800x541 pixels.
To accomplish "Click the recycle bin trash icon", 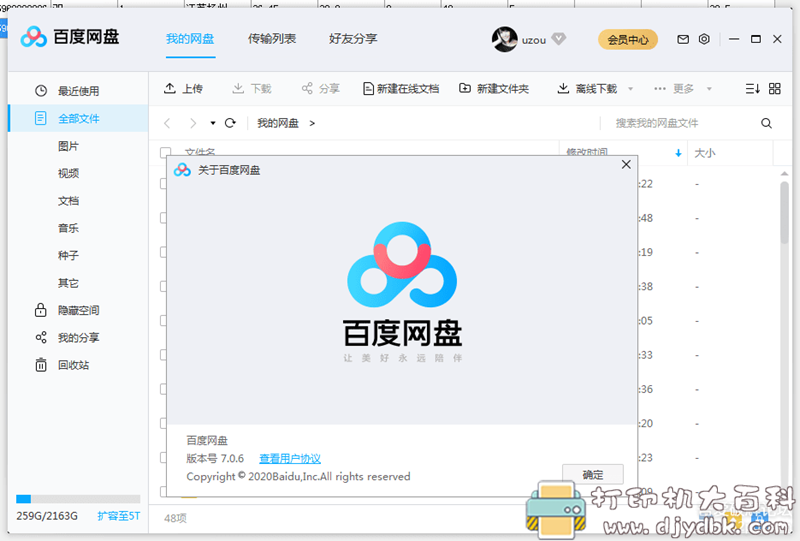I will [41, 365].
